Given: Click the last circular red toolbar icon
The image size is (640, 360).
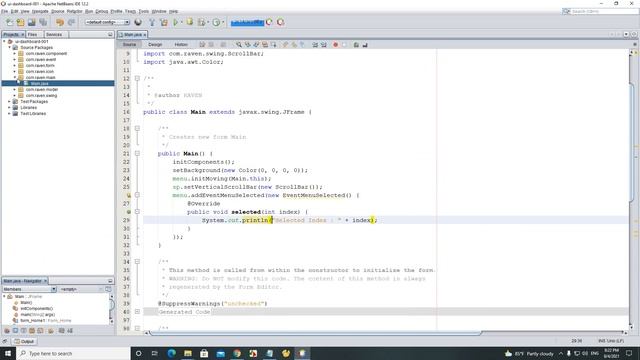Looking at the screenshot, I should [280, 22].
